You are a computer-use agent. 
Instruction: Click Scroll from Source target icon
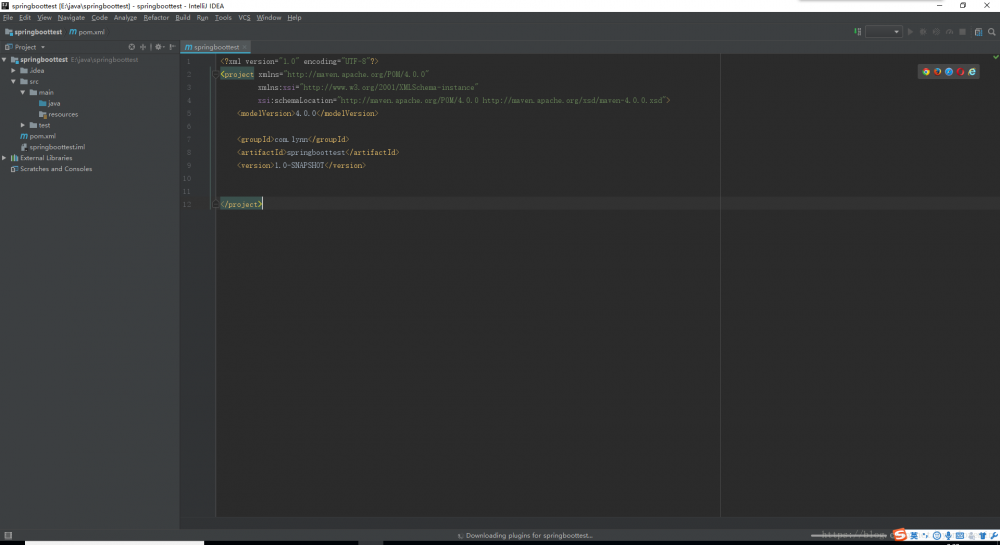[x=132, y=47]
